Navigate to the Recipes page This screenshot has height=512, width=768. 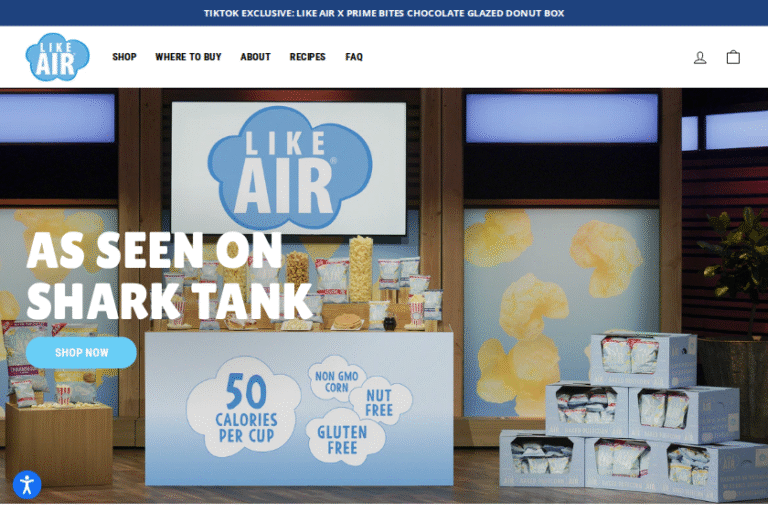click(x=307, y=57)
